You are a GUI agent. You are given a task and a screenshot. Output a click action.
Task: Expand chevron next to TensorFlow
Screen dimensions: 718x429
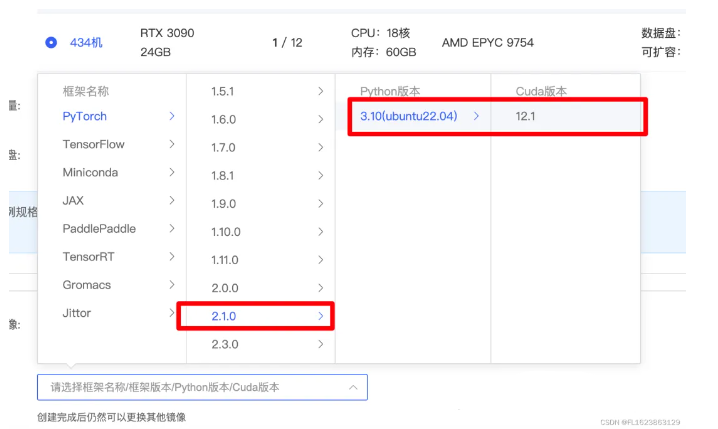pos(172,144)
